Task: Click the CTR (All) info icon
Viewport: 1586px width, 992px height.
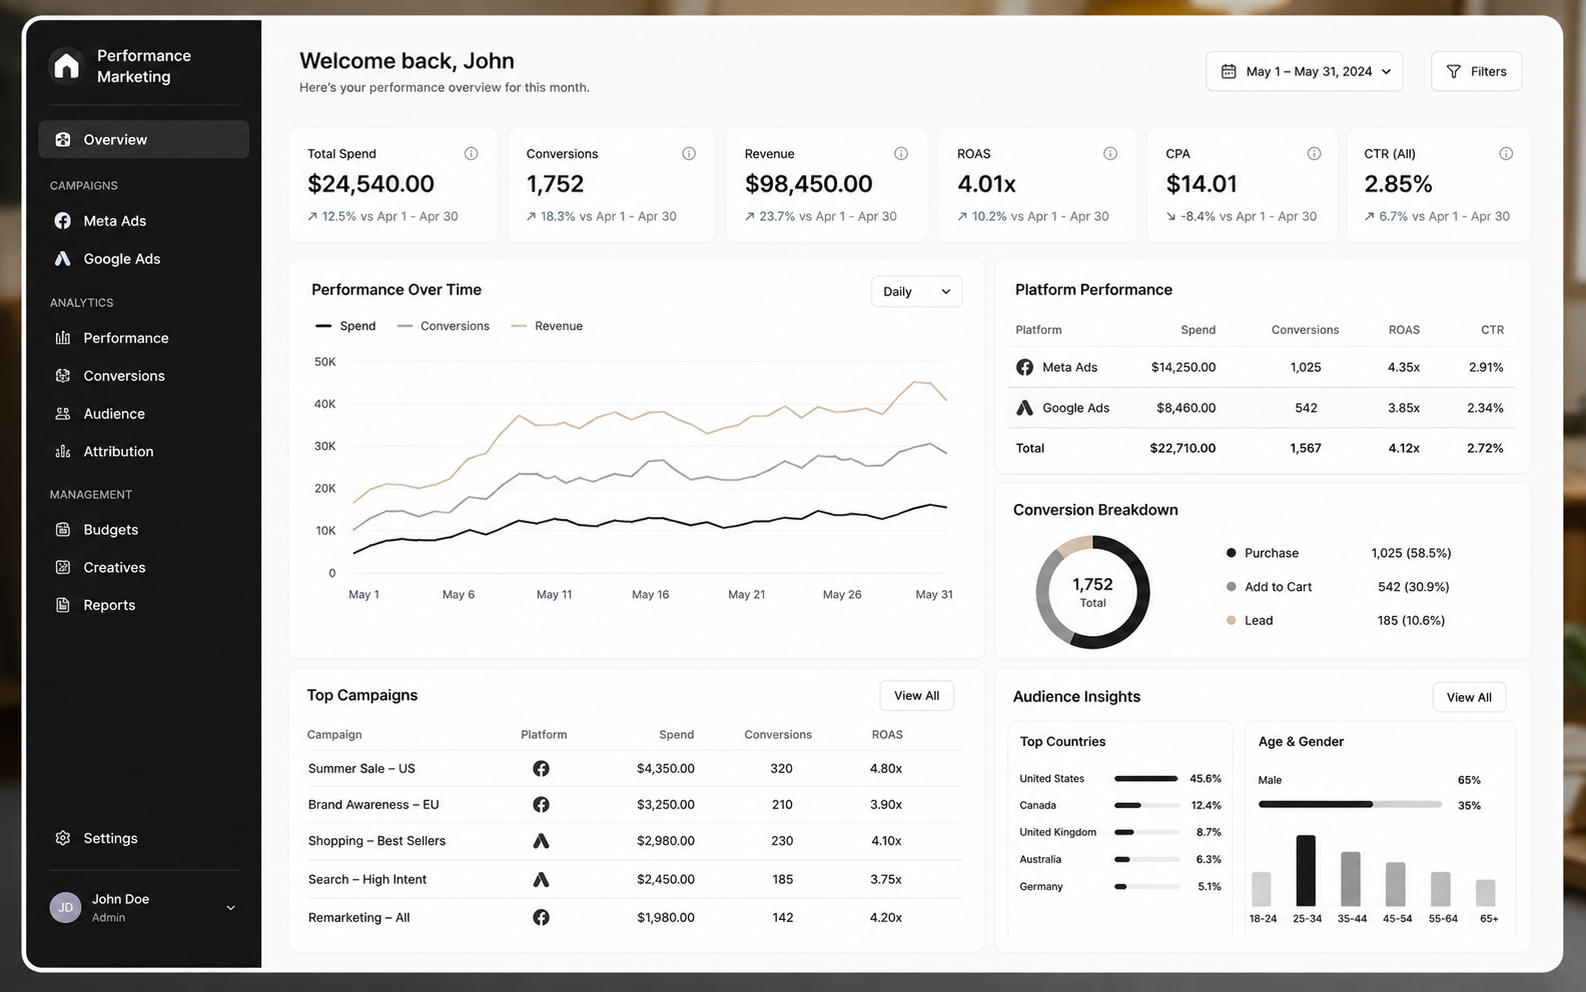Action: pos(1506,154)
